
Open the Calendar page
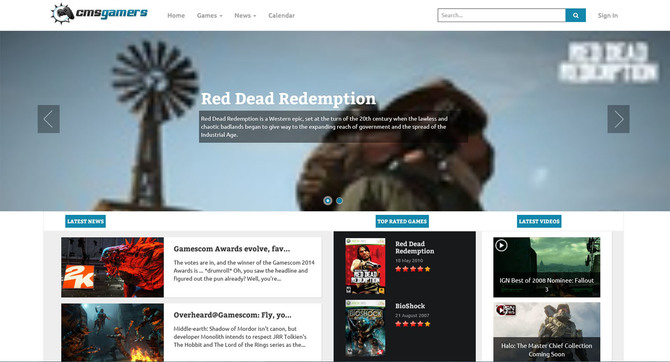click(282, 15)
